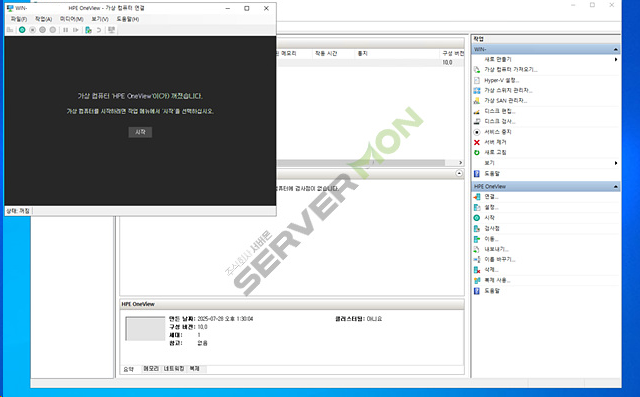640x397 pixels.
Task: Click the green Start icon in the VM connection toolbar
Action: pos(22,30)
